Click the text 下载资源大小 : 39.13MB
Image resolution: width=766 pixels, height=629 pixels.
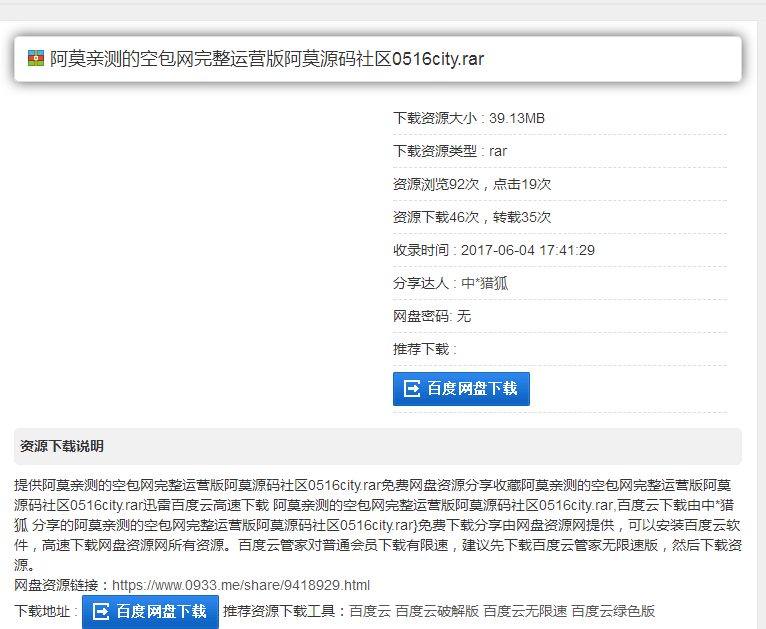coord(469,118)
